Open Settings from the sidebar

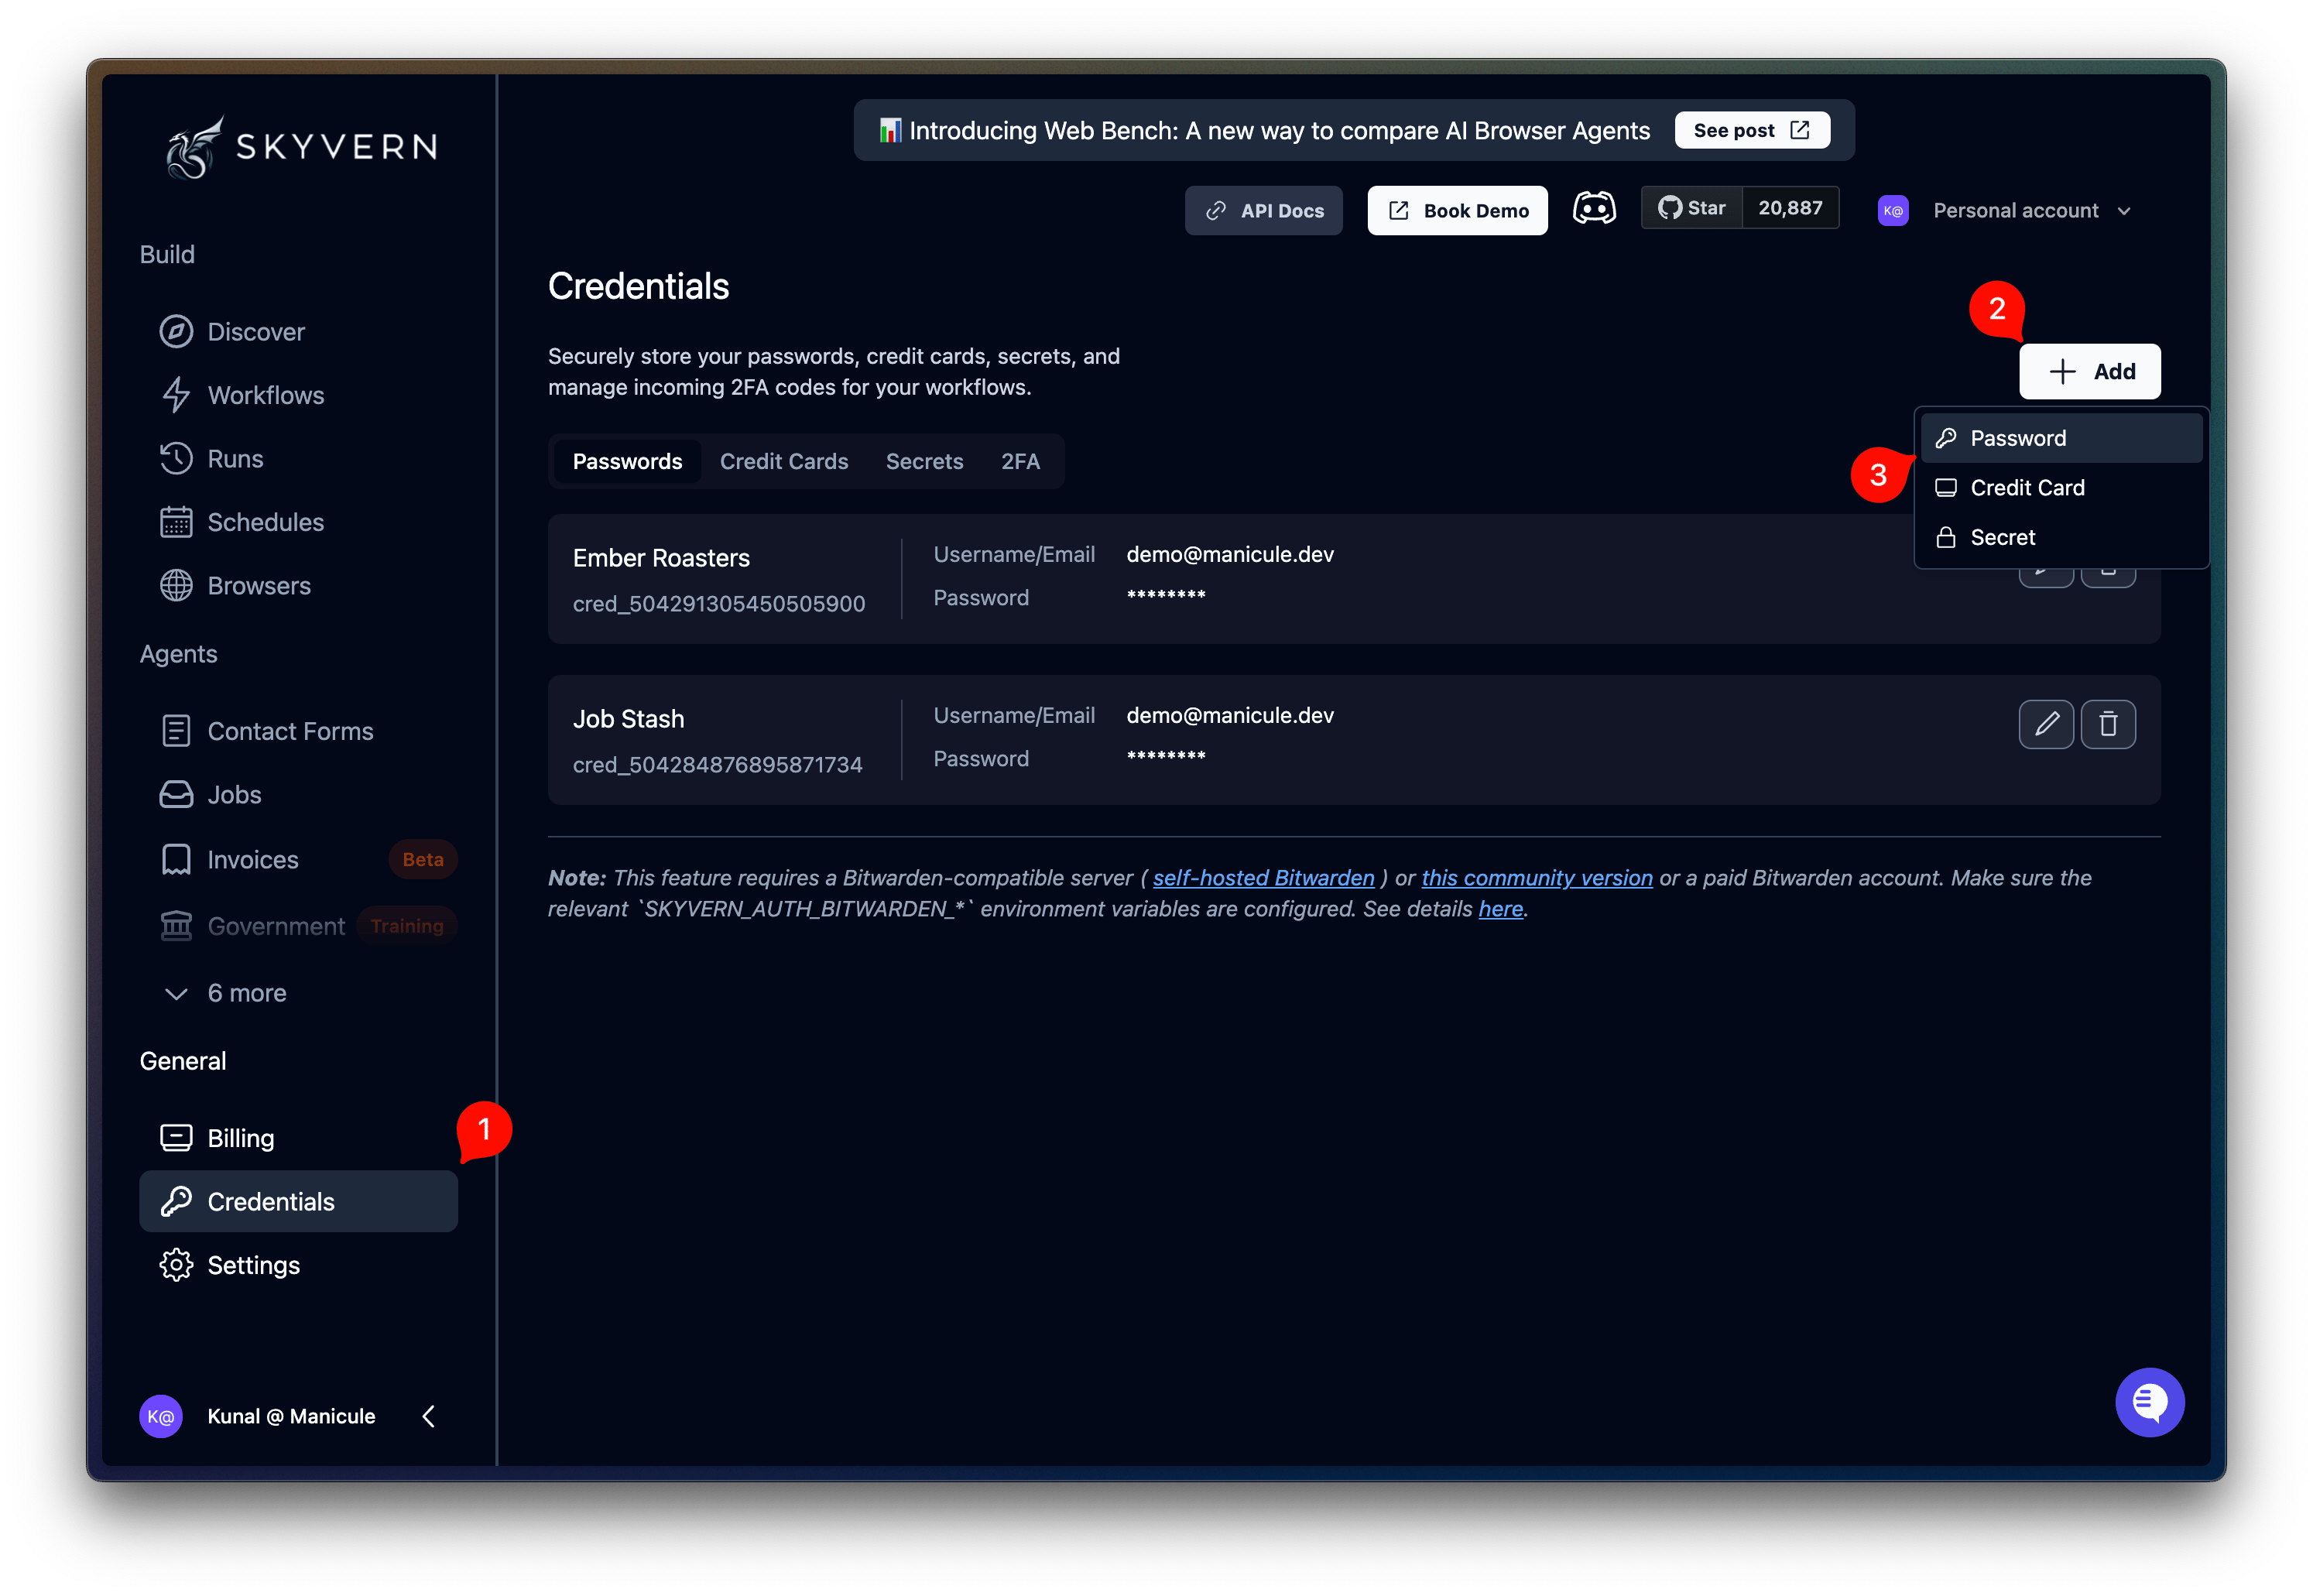point(298,1265)
